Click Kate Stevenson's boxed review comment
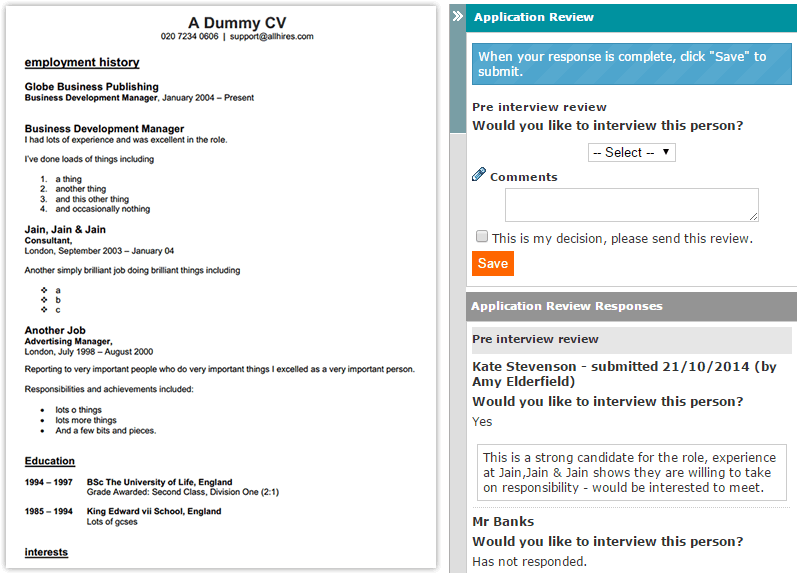The height and width of the screenshot is (574, 797). [630, 473]
